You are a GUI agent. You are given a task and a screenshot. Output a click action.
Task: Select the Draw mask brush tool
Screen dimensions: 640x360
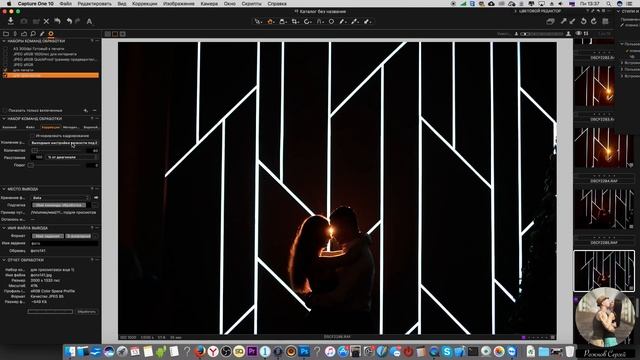343,21
